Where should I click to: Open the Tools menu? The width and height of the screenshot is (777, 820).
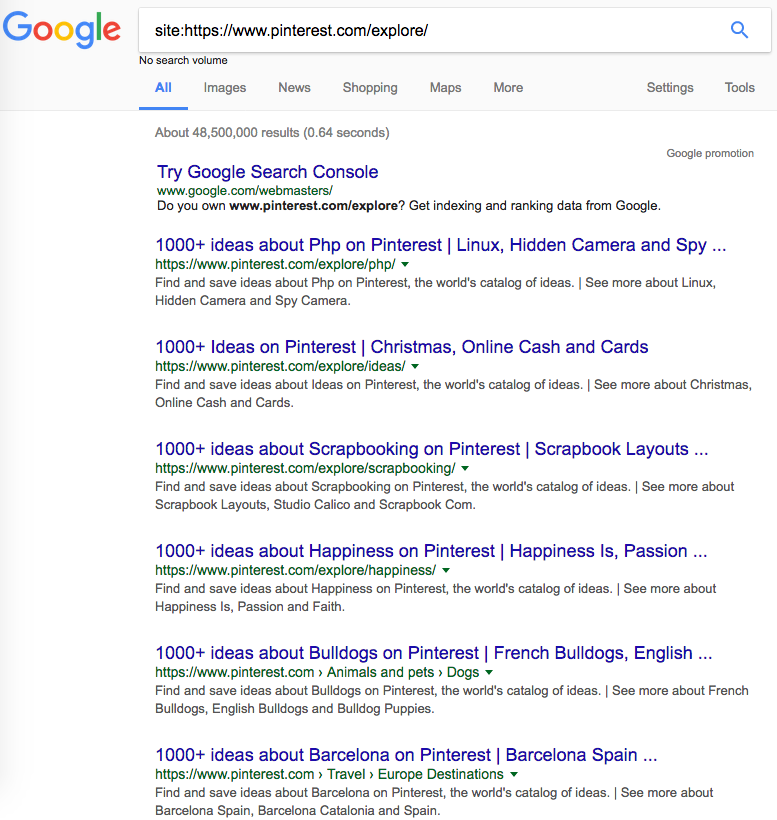click(739, 88)
